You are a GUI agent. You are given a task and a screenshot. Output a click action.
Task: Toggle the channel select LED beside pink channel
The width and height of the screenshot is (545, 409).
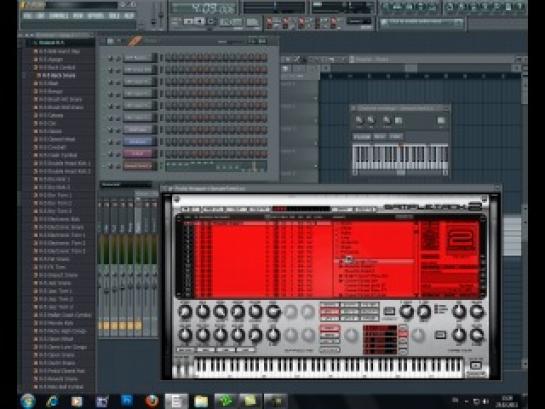161,154
